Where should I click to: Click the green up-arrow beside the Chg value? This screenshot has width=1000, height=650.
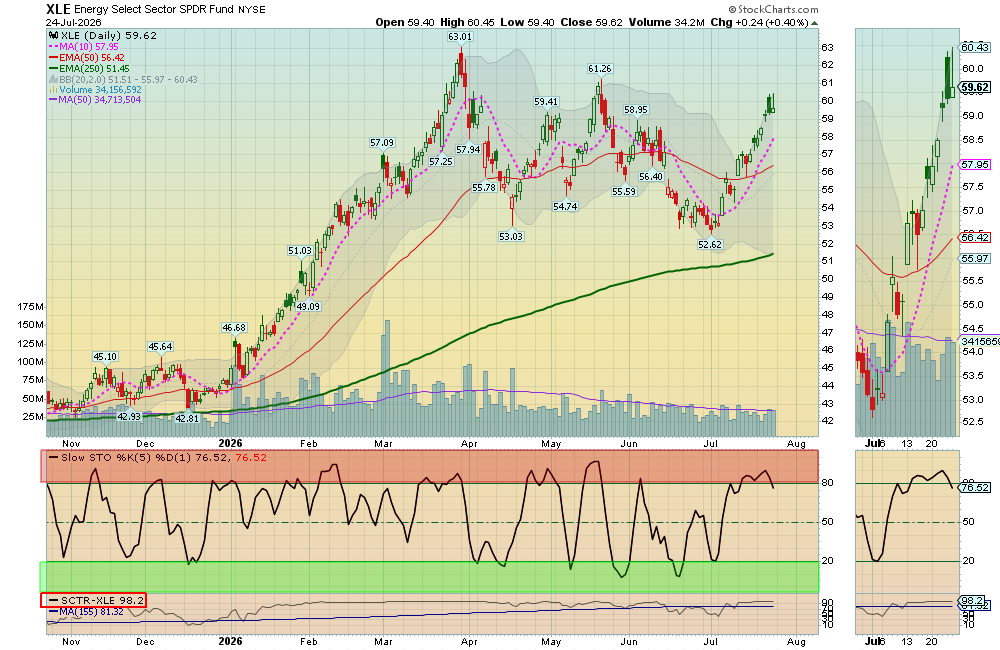point(814,22)
